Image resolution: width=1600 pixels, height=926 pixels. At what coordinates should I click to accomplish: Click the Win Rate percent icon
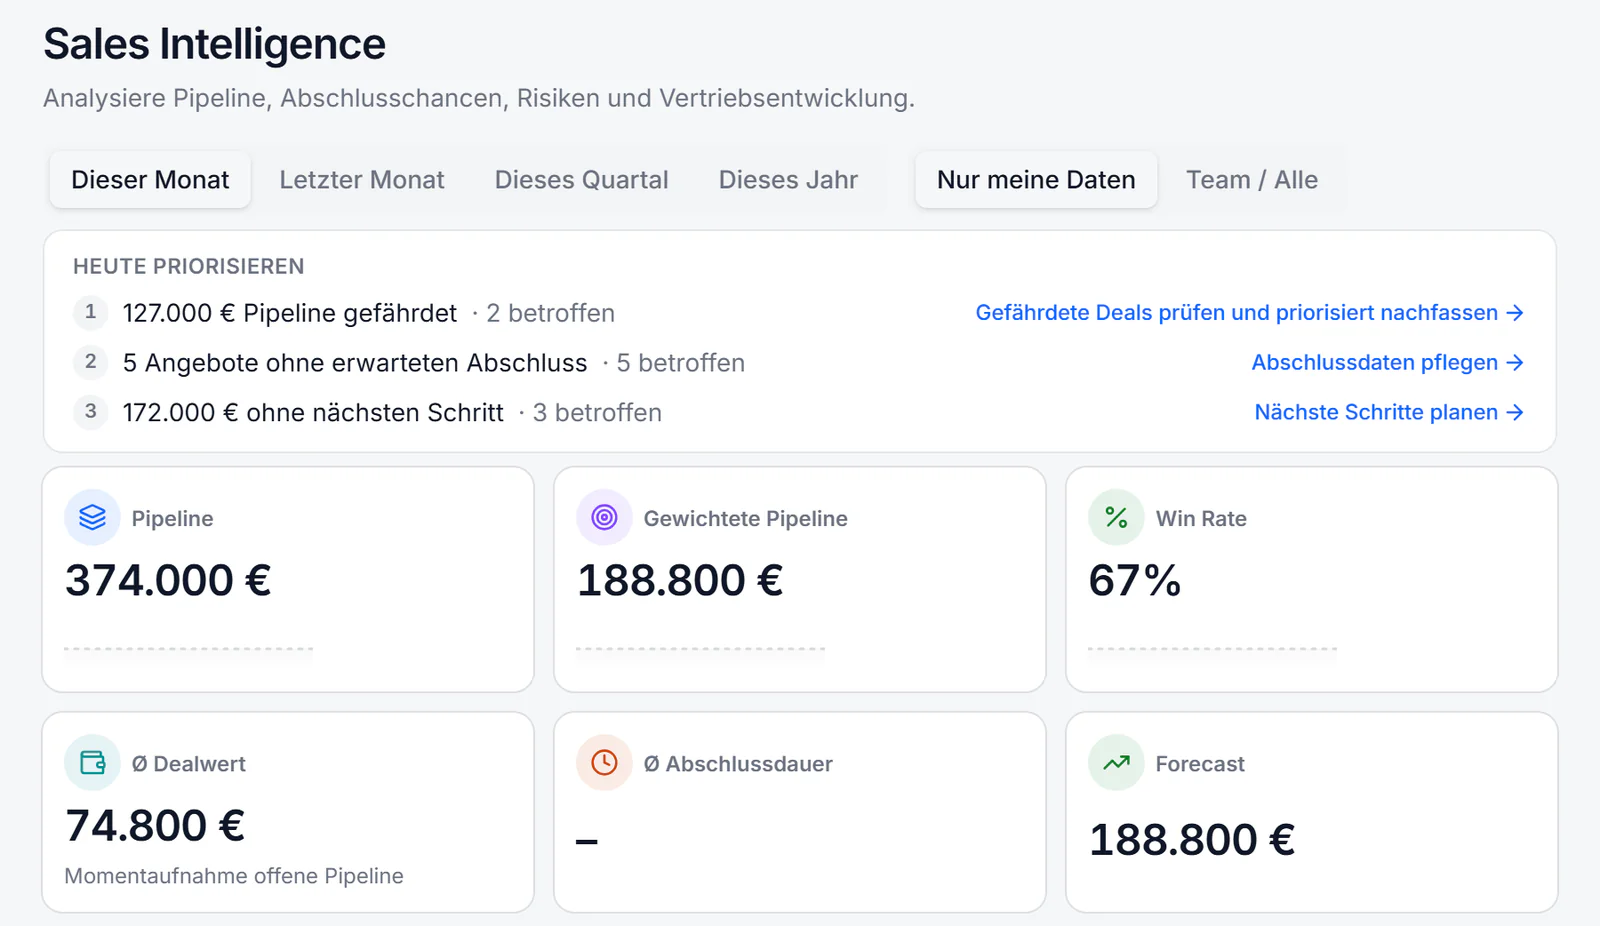point(1116,517)
